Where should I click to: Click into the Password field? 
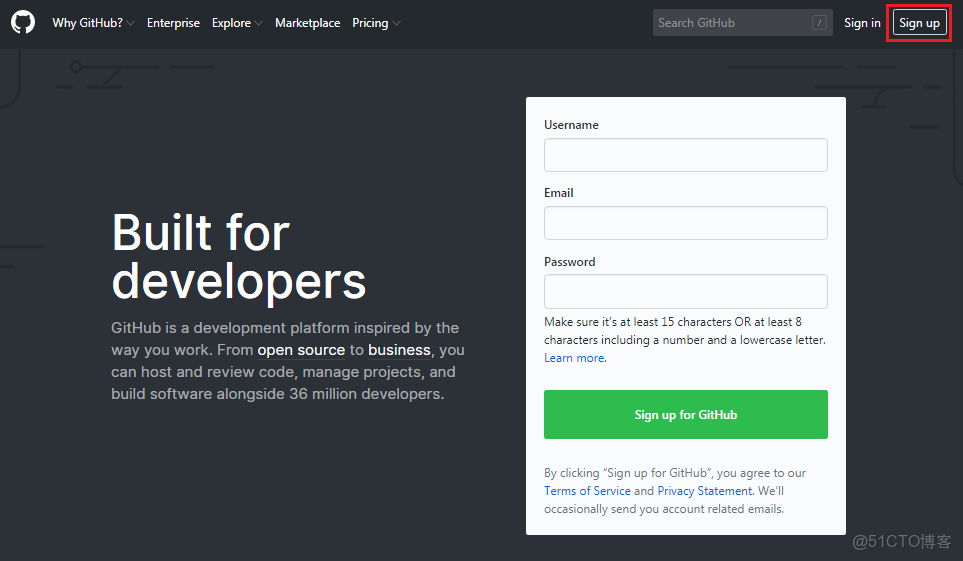coord(685,291)
